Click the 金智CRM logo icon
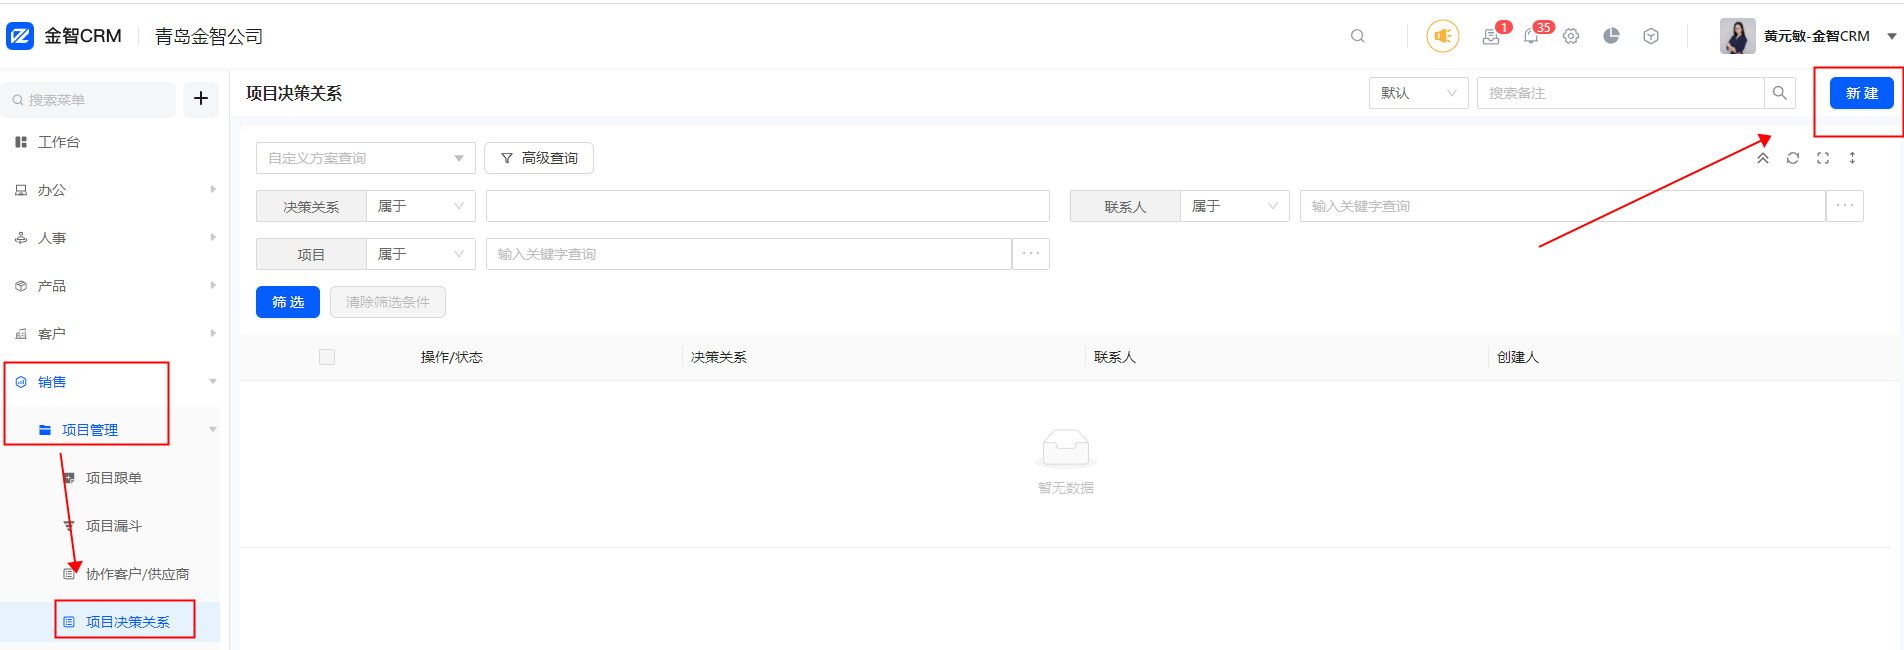The height and width of the screenshot is (650, 1904). 20,36
